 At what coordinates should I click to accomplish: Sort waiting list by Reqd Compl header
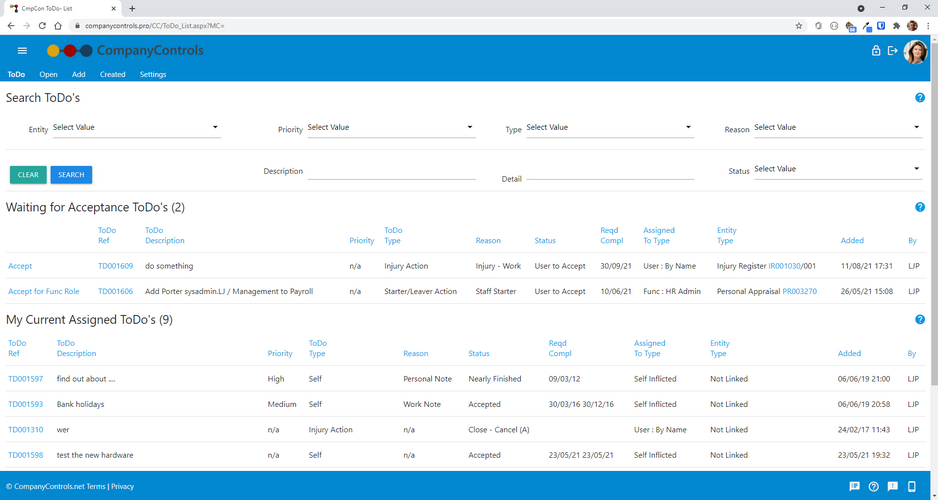click(611, 235)
